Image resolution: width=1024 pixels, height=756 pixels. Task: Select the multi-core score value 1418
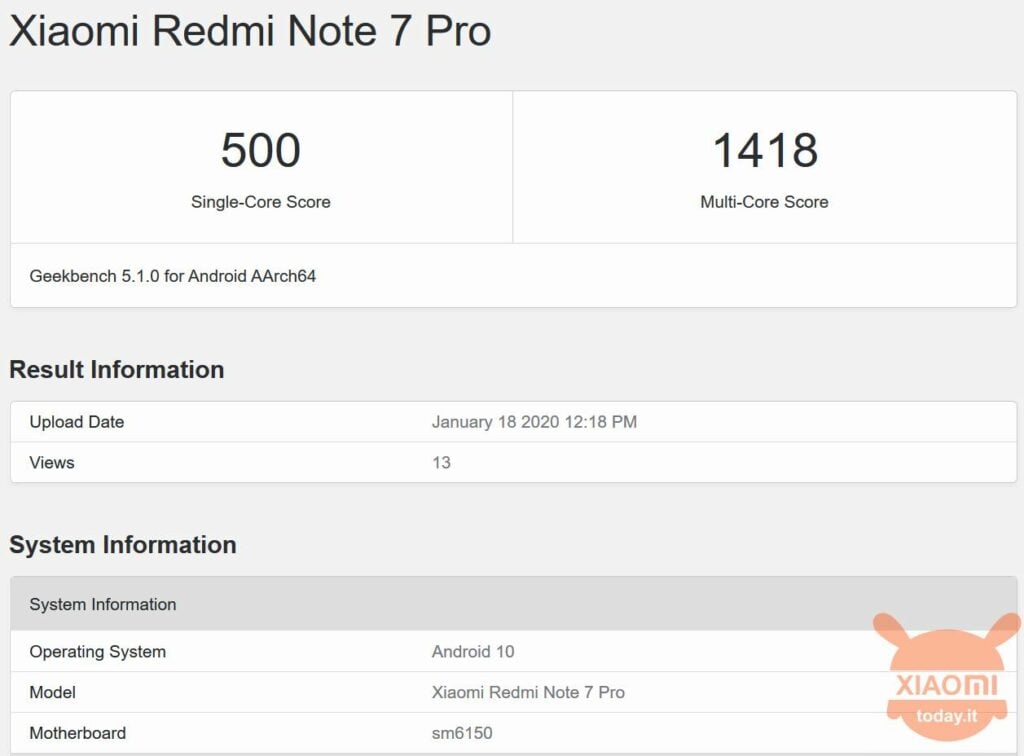765,150
